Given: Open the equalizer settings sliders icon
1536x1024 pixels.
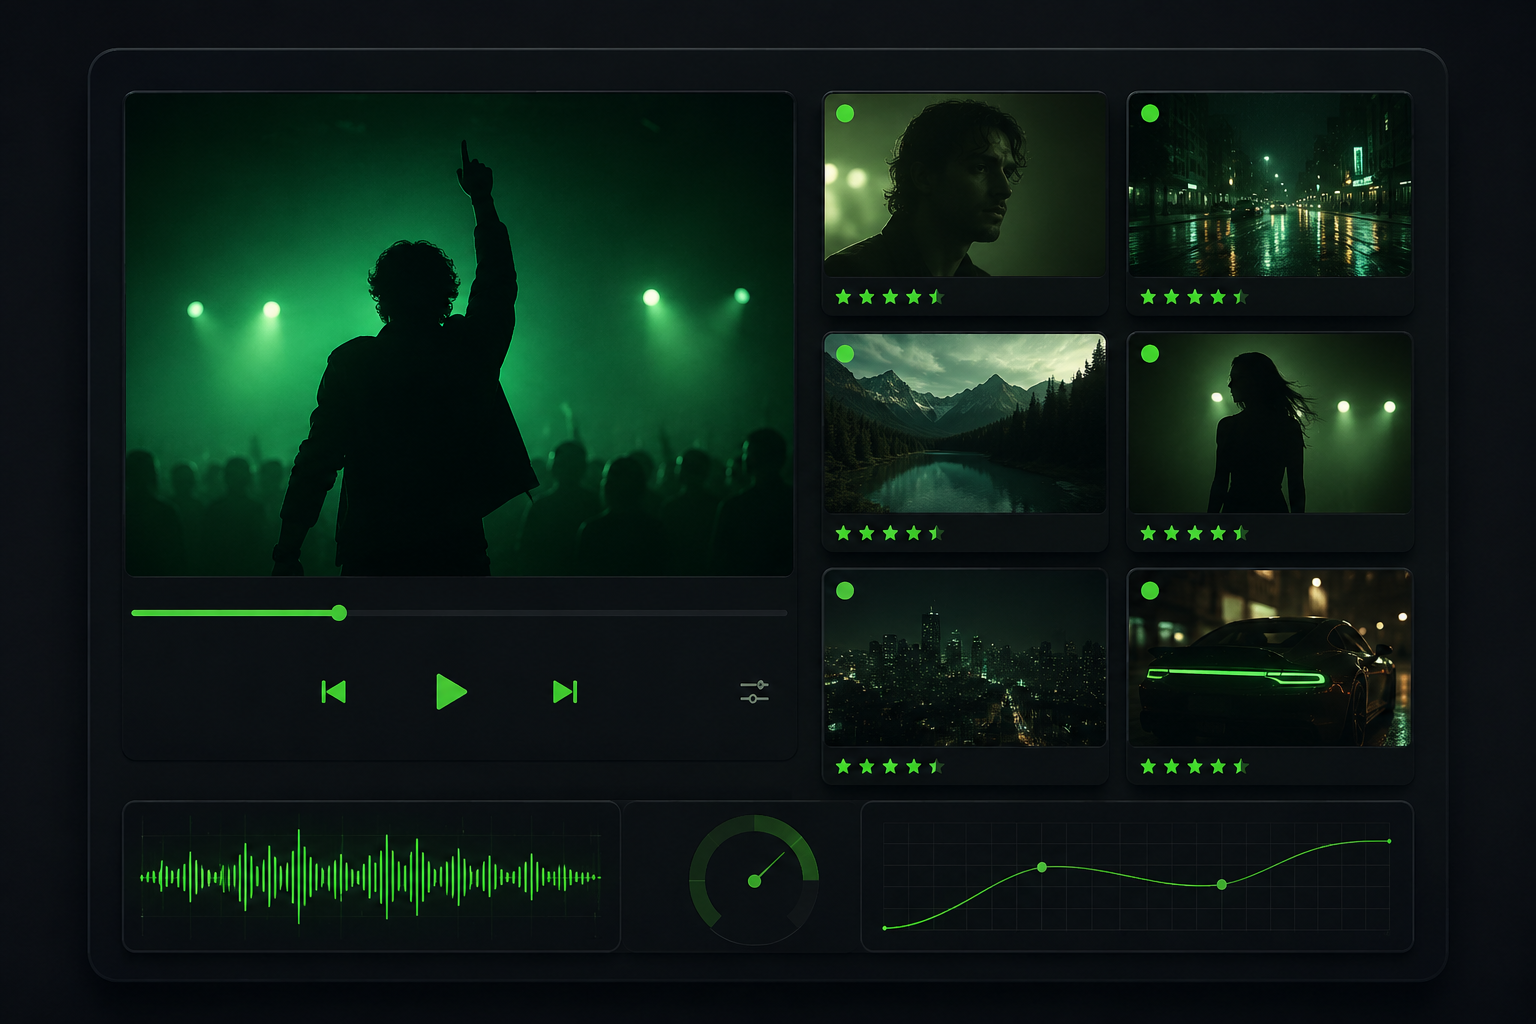Looking at the screenshot, I should 754,691.
